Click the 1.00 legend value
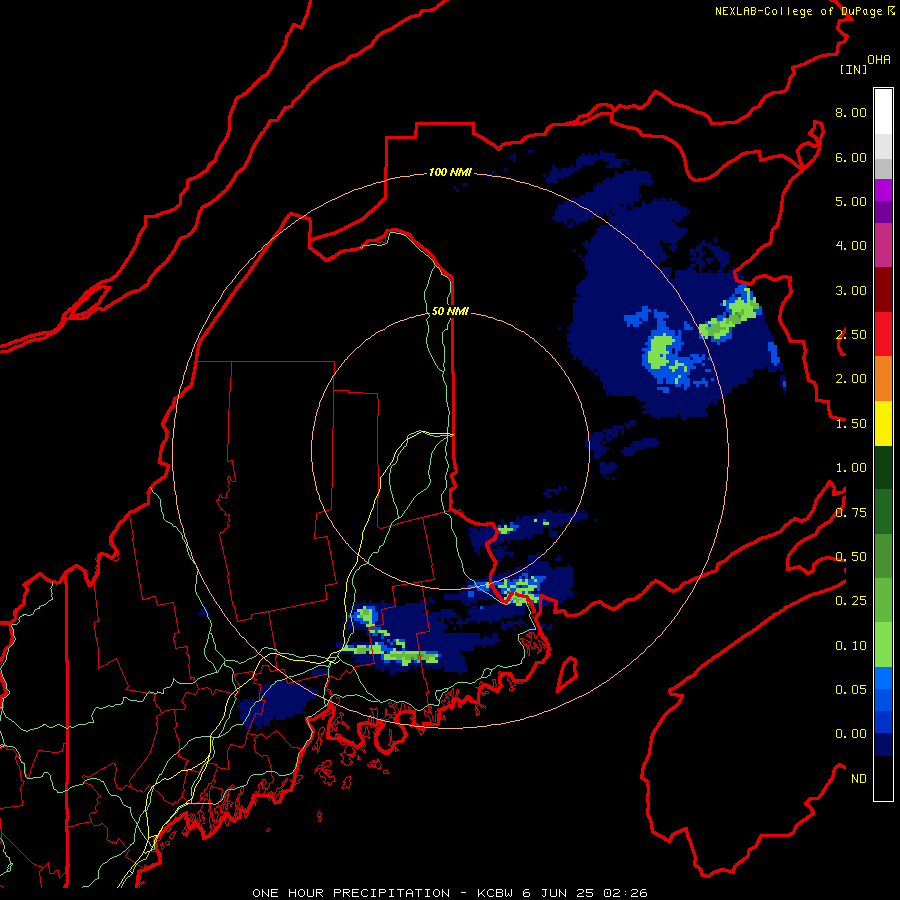Image resolution: width=900 pixels, height=900 pixels. [851, 468]
